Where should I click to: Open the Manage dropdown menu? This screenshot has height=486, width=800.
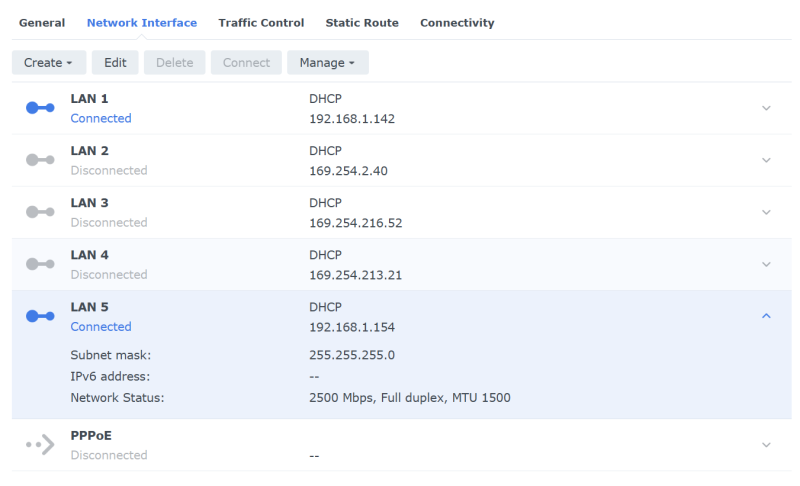328,62
